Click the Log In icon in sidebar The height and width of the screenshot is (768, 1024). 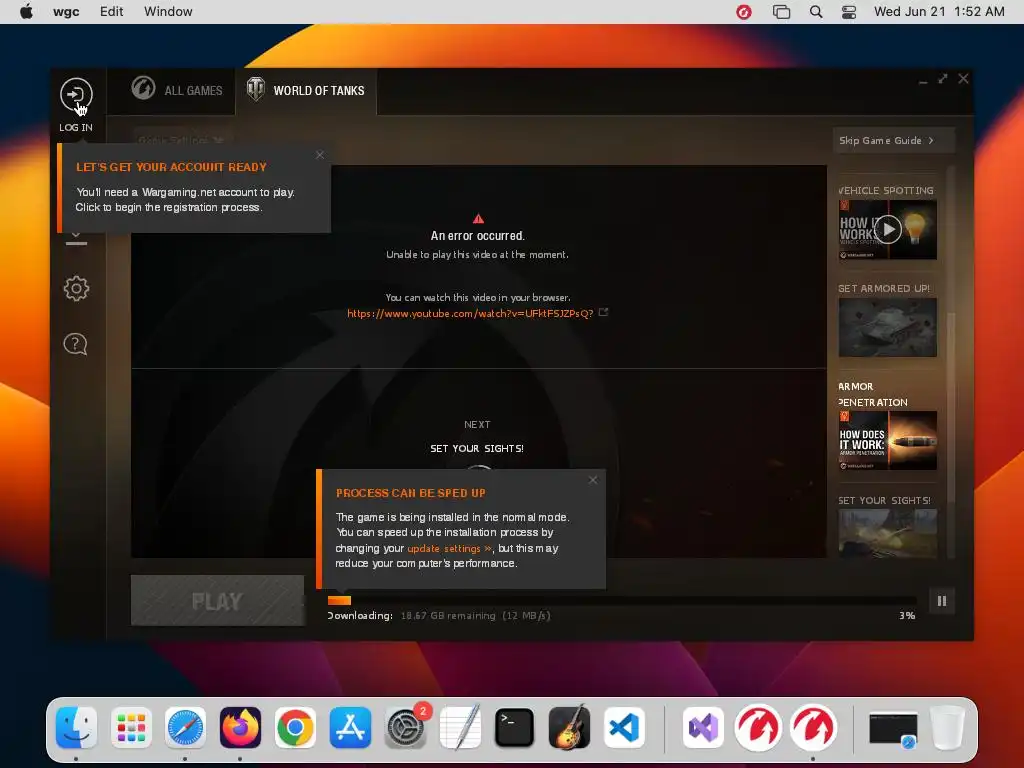click(x=76, y=95)
